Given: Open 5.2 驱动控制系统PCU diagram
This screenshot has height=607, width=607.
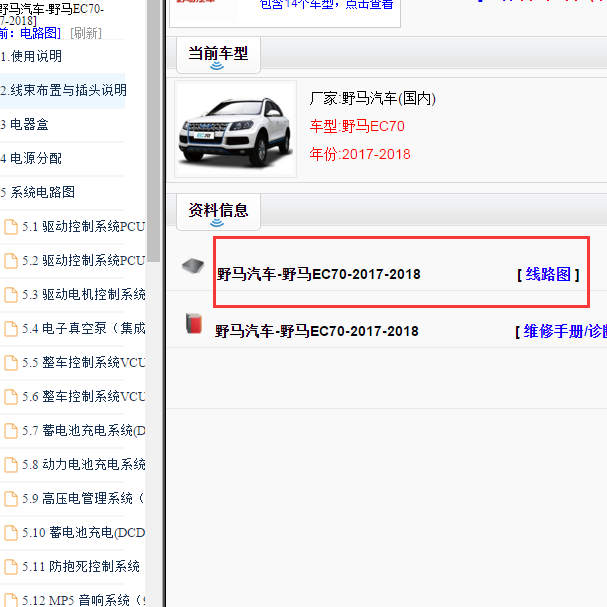Looking at the screenshot, I should (x=84, y=261).
